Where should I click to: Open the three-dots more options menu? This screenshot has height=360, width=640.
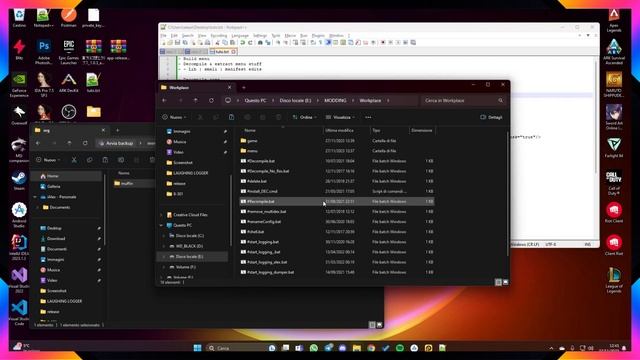click(368, 117)
